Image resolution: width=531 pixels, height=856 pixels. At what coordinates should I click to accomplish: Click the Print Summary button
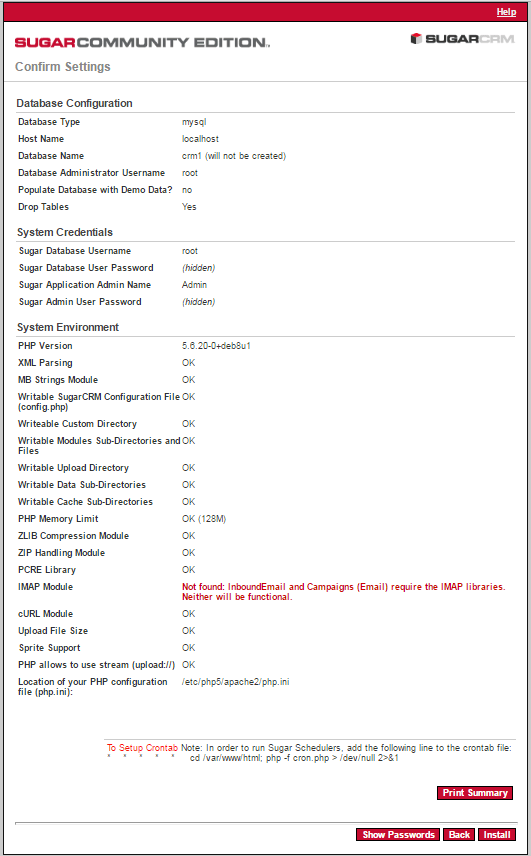click(475, 793)
